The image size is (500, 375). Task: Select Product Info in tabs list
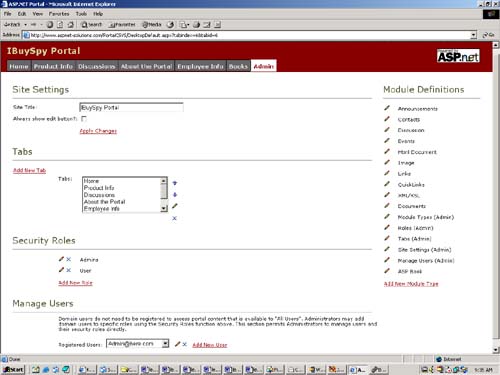pyautogui.click(x=99, y=188)
